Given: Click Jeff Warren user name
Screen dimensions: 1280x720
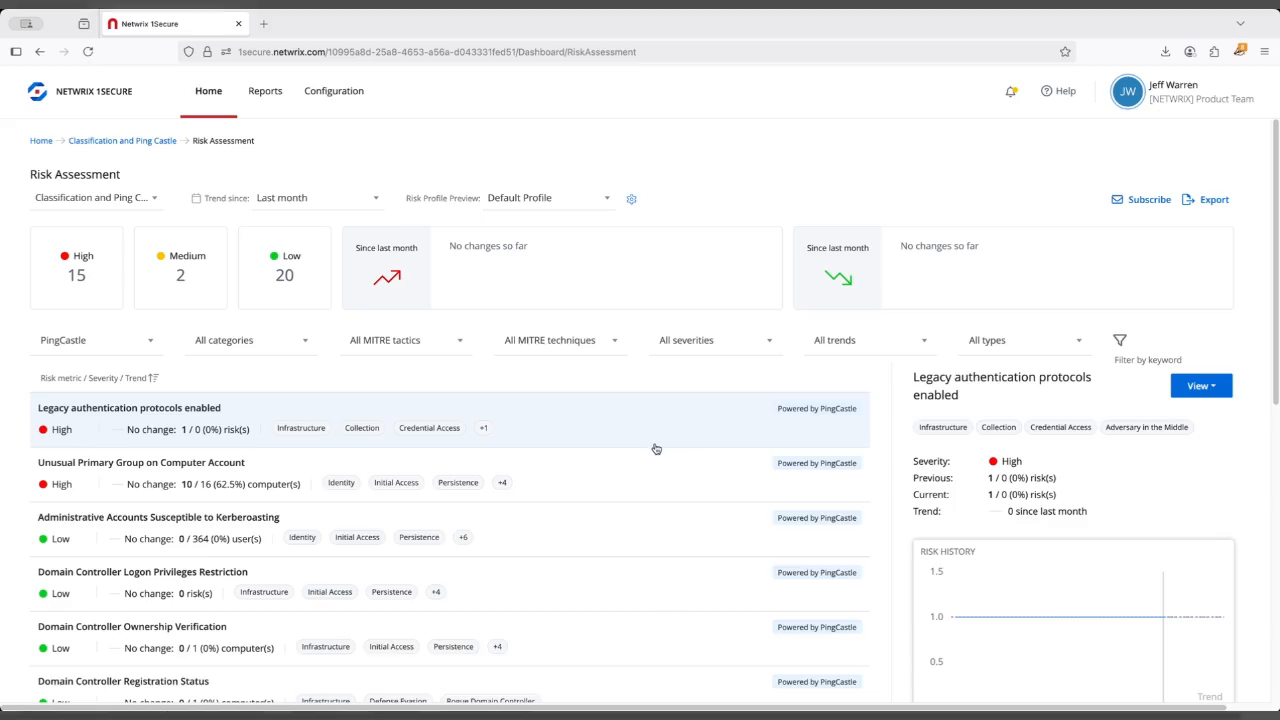Looking at the screenshot, I should (x=1173, y=85).
